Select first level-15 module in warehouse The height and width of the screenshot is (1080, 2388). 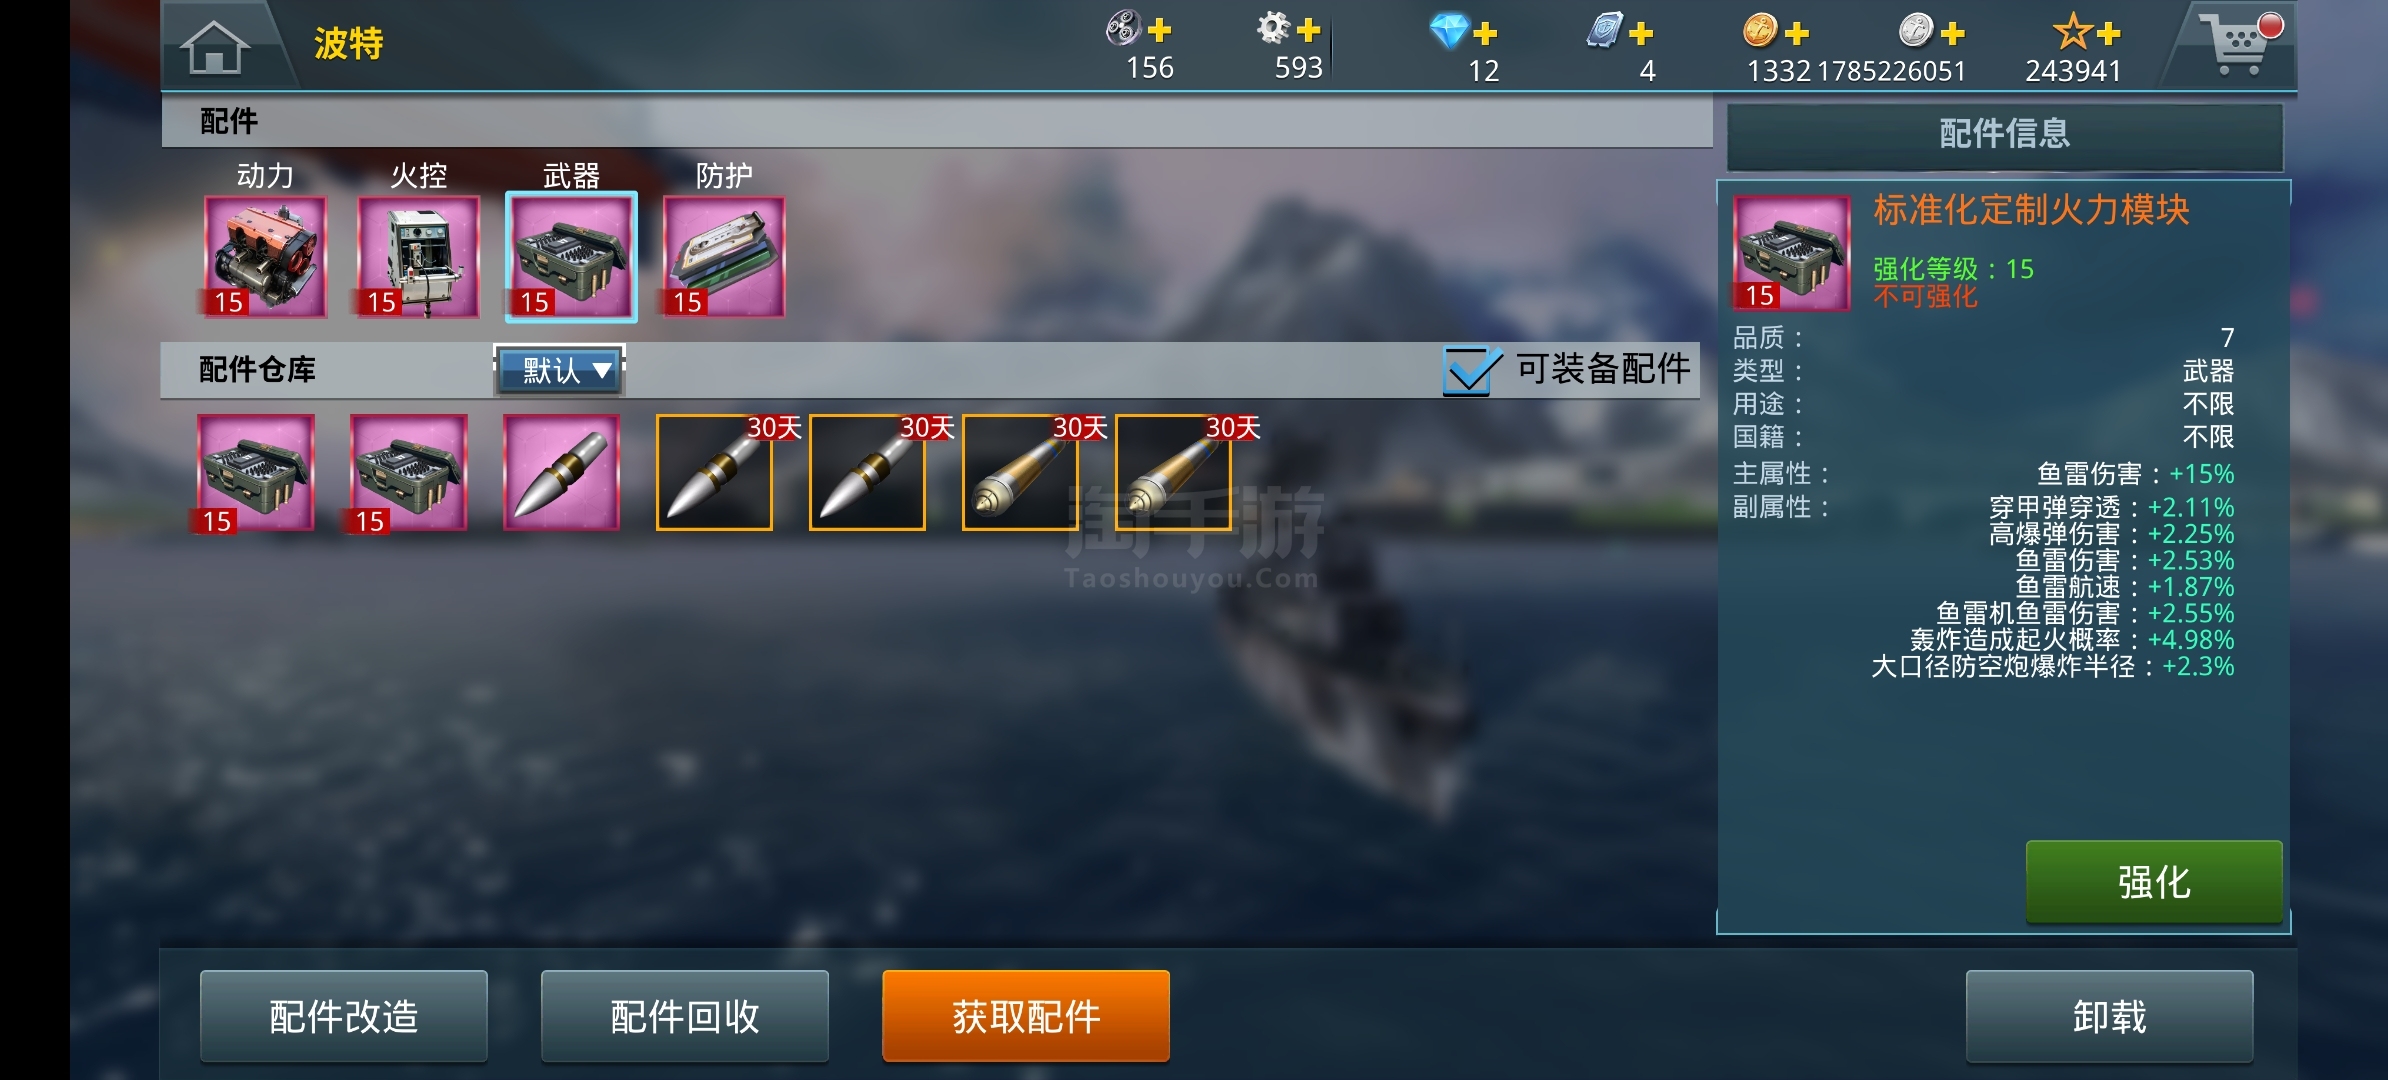point(256,472)
